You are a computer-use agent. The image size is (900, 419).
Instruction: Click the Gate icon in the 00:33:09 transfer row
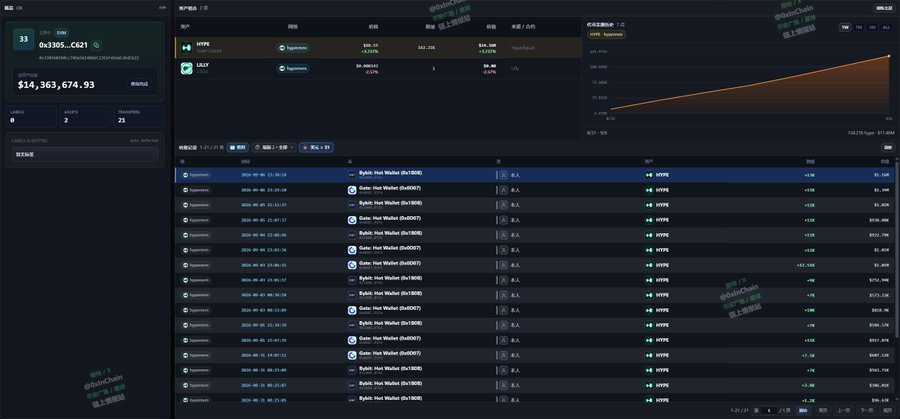tap(352, 310)
